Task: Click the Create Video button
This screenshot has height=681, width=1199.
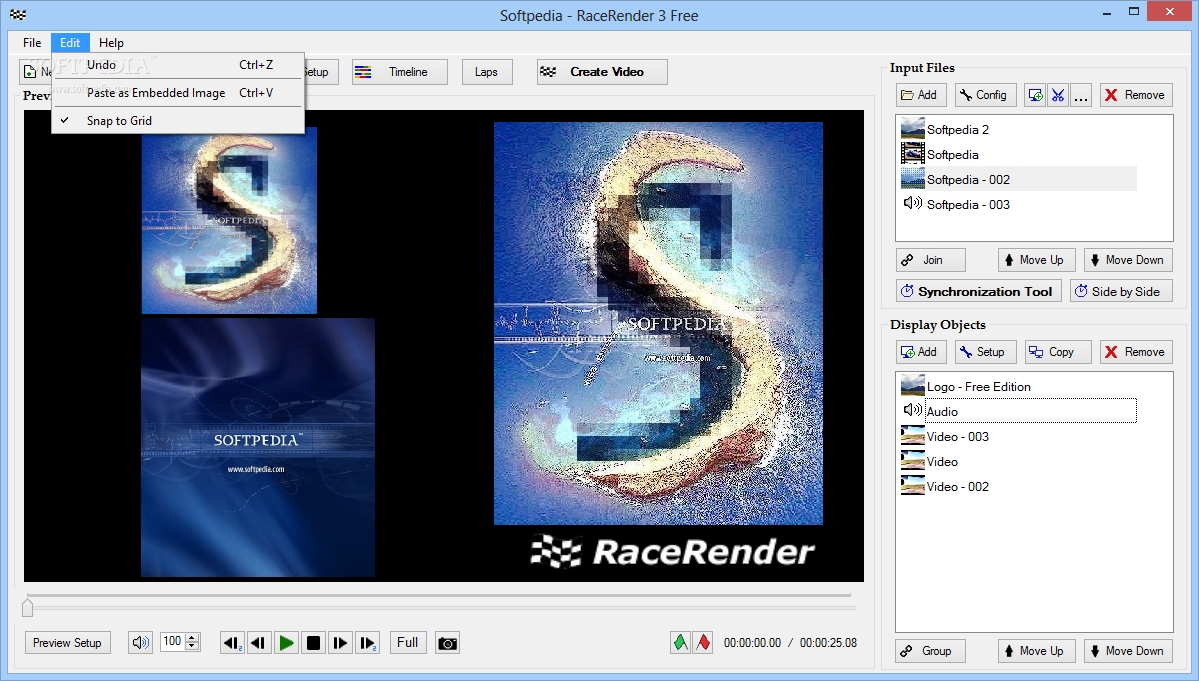Action: click(x=603, y=72)
